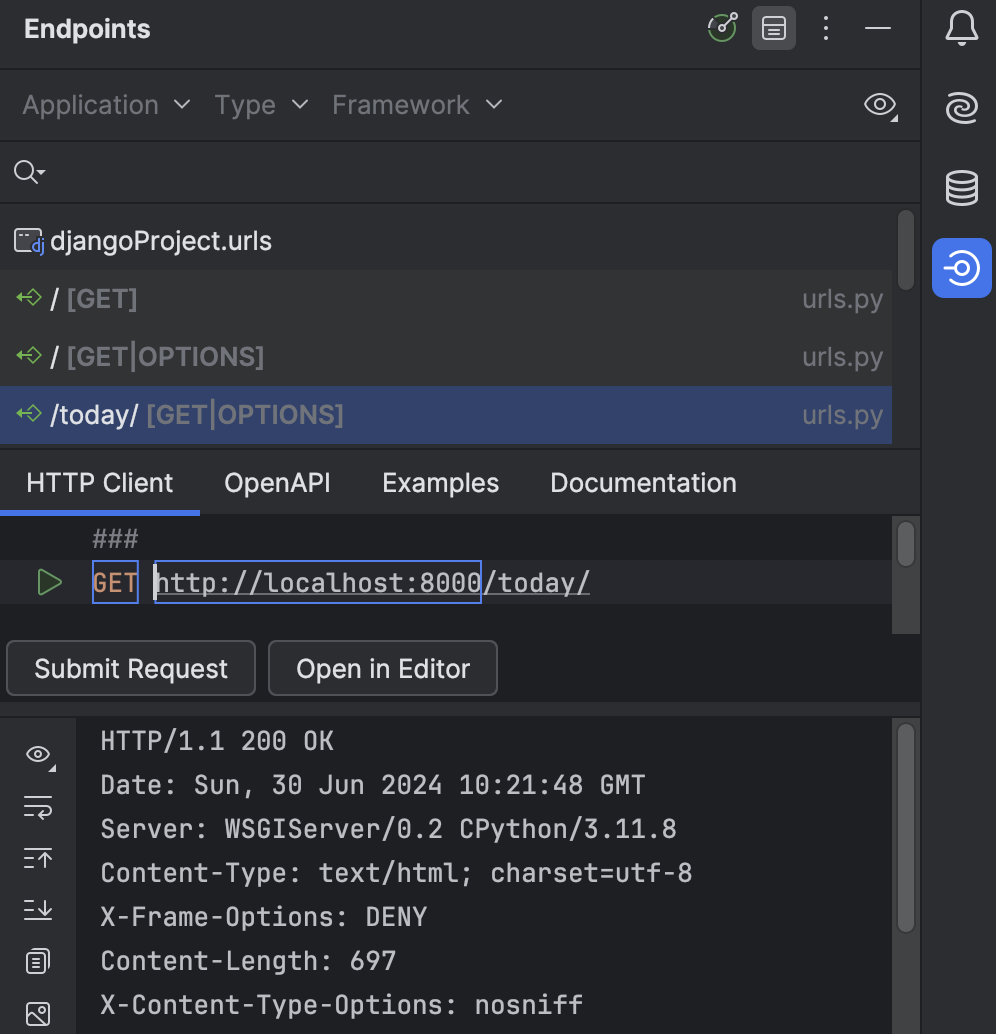Screen dimensions: 996x1034
Task: Open the Database tool window icon
Action: [961, 188]
